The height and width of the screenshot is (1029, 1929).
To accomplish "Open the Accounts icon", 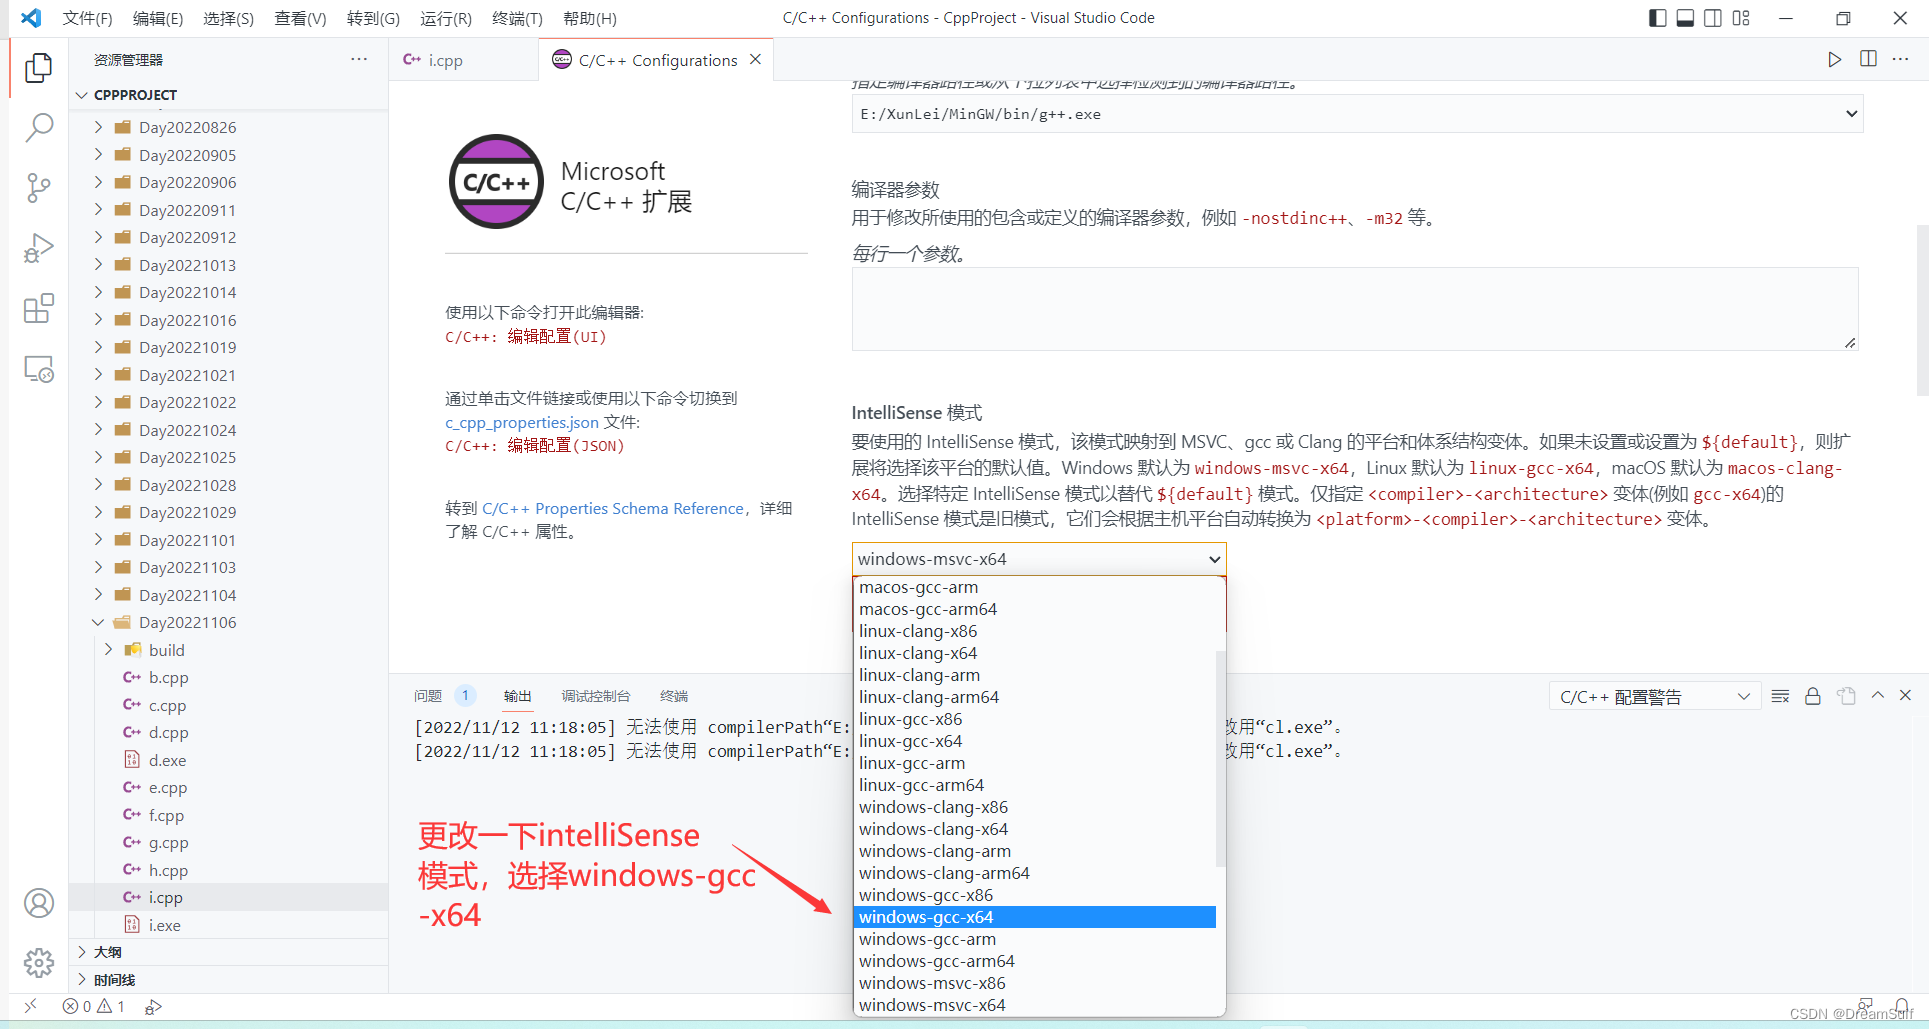I will click(x=38, y=903).
